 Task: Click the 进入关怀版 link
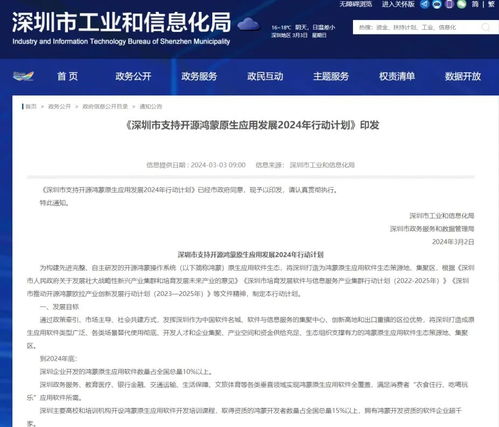[398, 4]
